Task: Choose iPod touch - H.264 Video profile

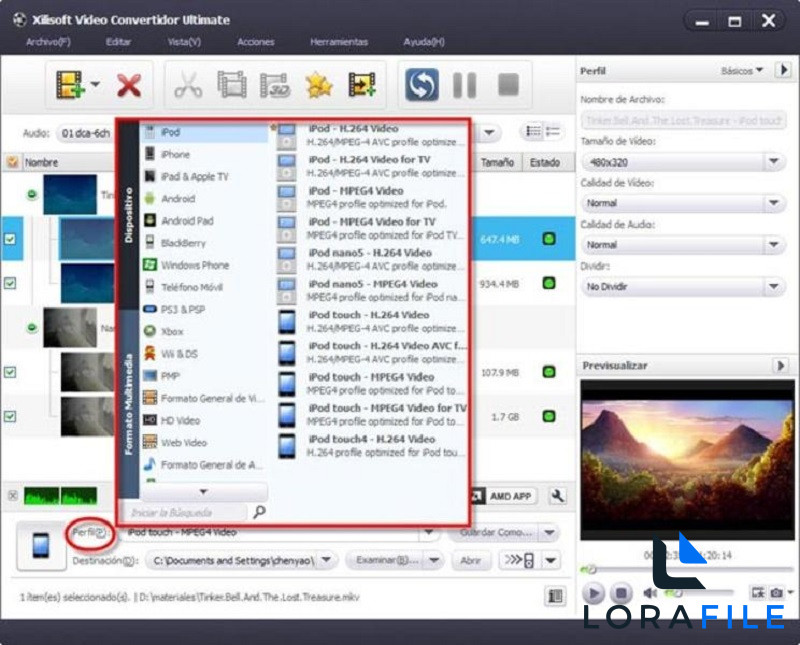Action: pyautogui.click(x=371, y=321)
